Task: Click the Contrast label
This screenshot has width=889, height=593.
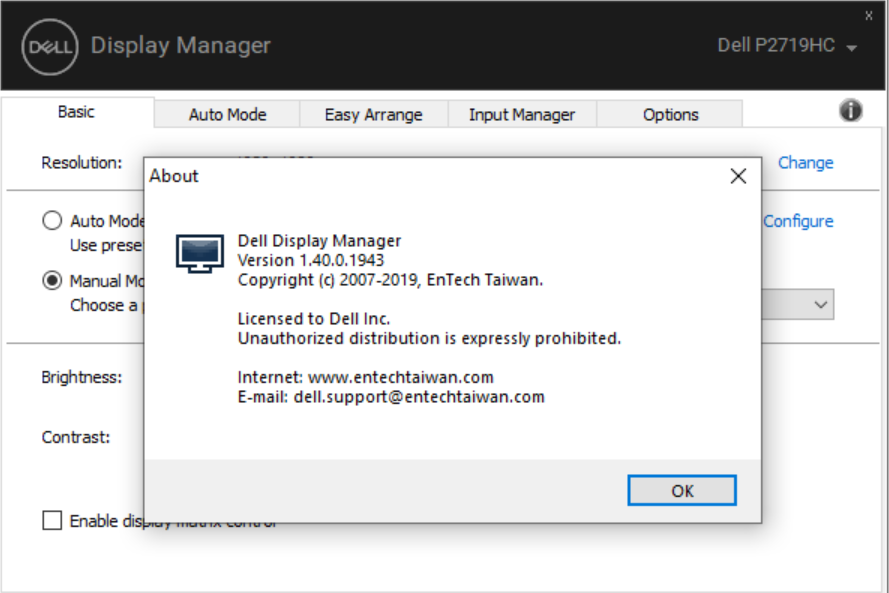Action: point(75,438)
